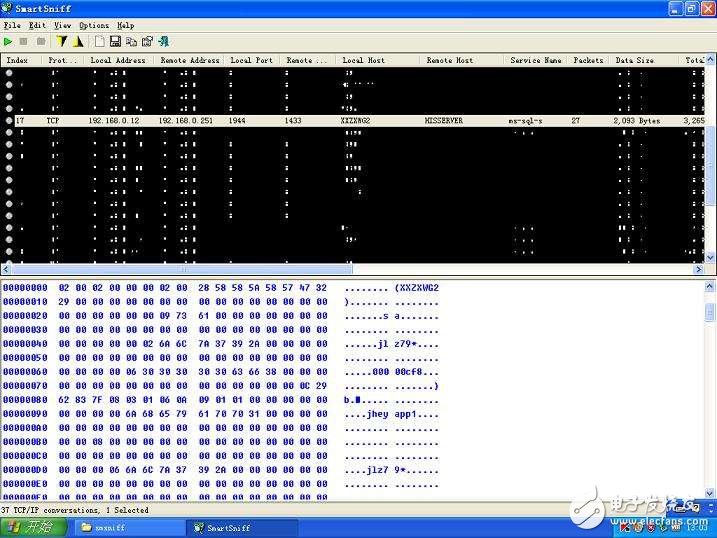Click the blank page clear icon
The width and height of the screenshot is (717, 538).
point(100,41)
